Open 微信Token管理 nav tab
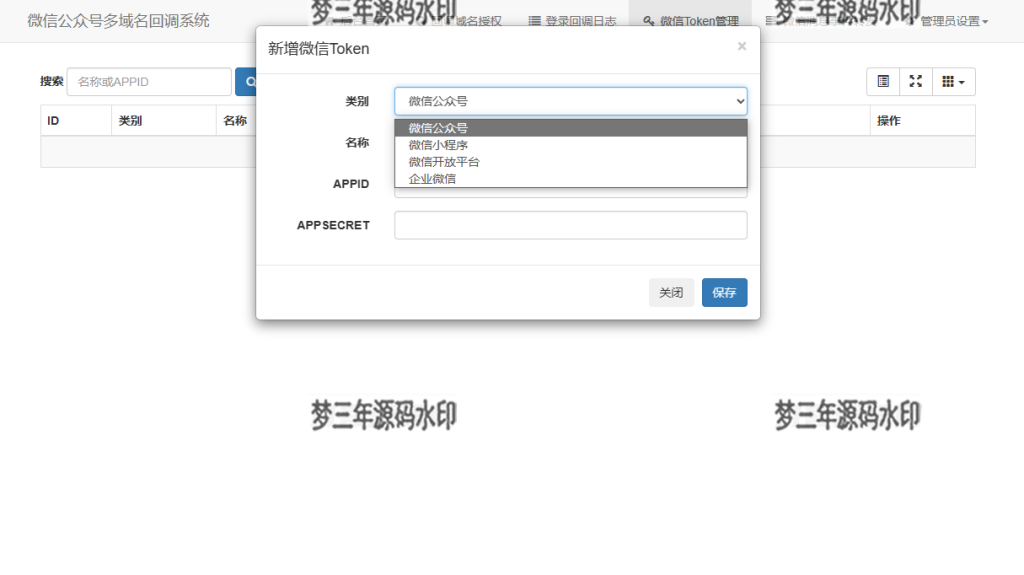The image size is (1024, 575). (690, 21)
